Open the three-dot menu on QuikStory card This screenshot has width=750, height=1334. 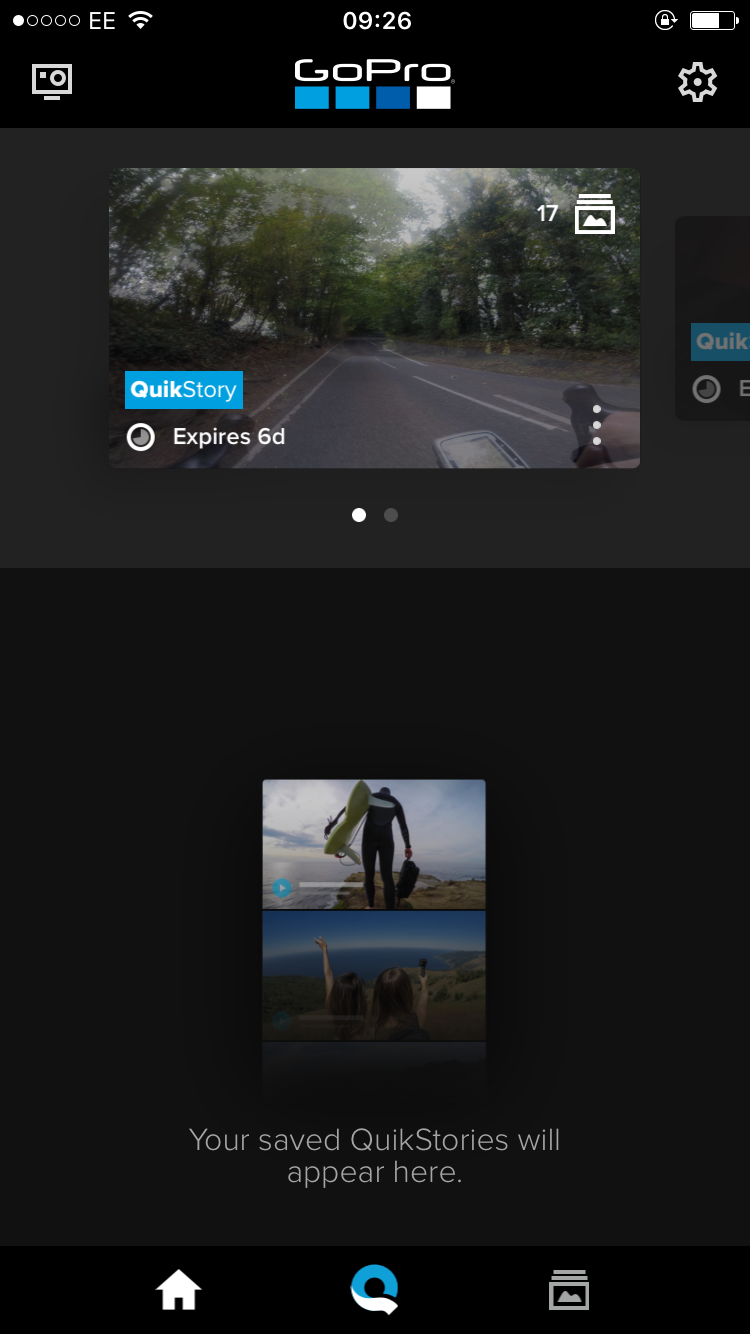coord(597,425)
